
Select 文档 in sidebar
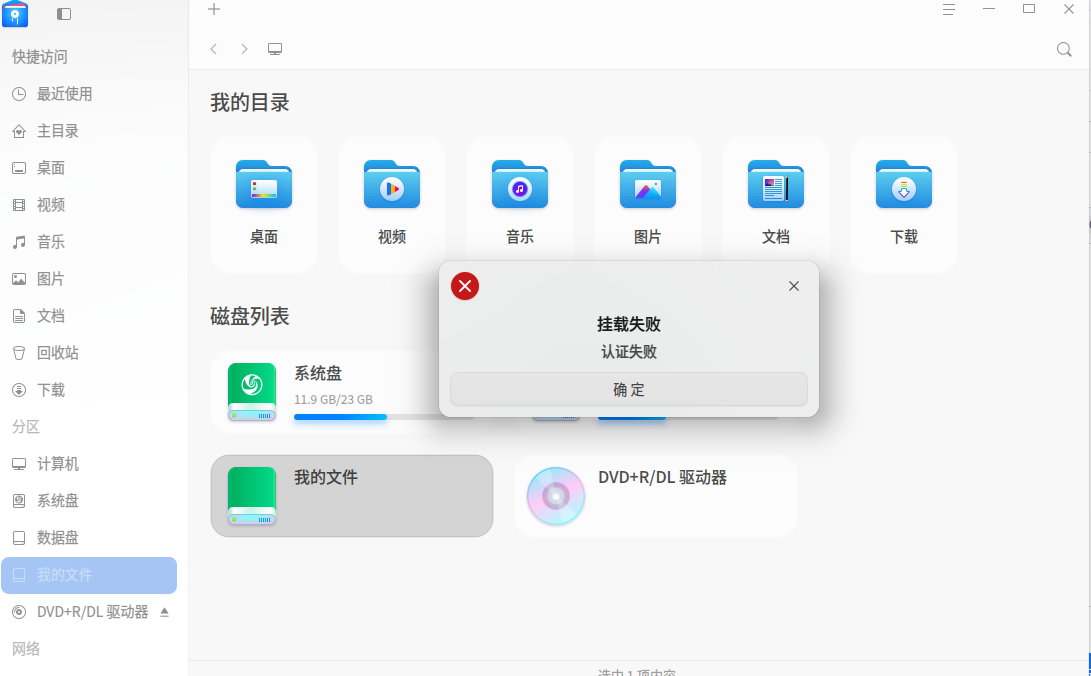pyautogui.click(x=89, y=316)
